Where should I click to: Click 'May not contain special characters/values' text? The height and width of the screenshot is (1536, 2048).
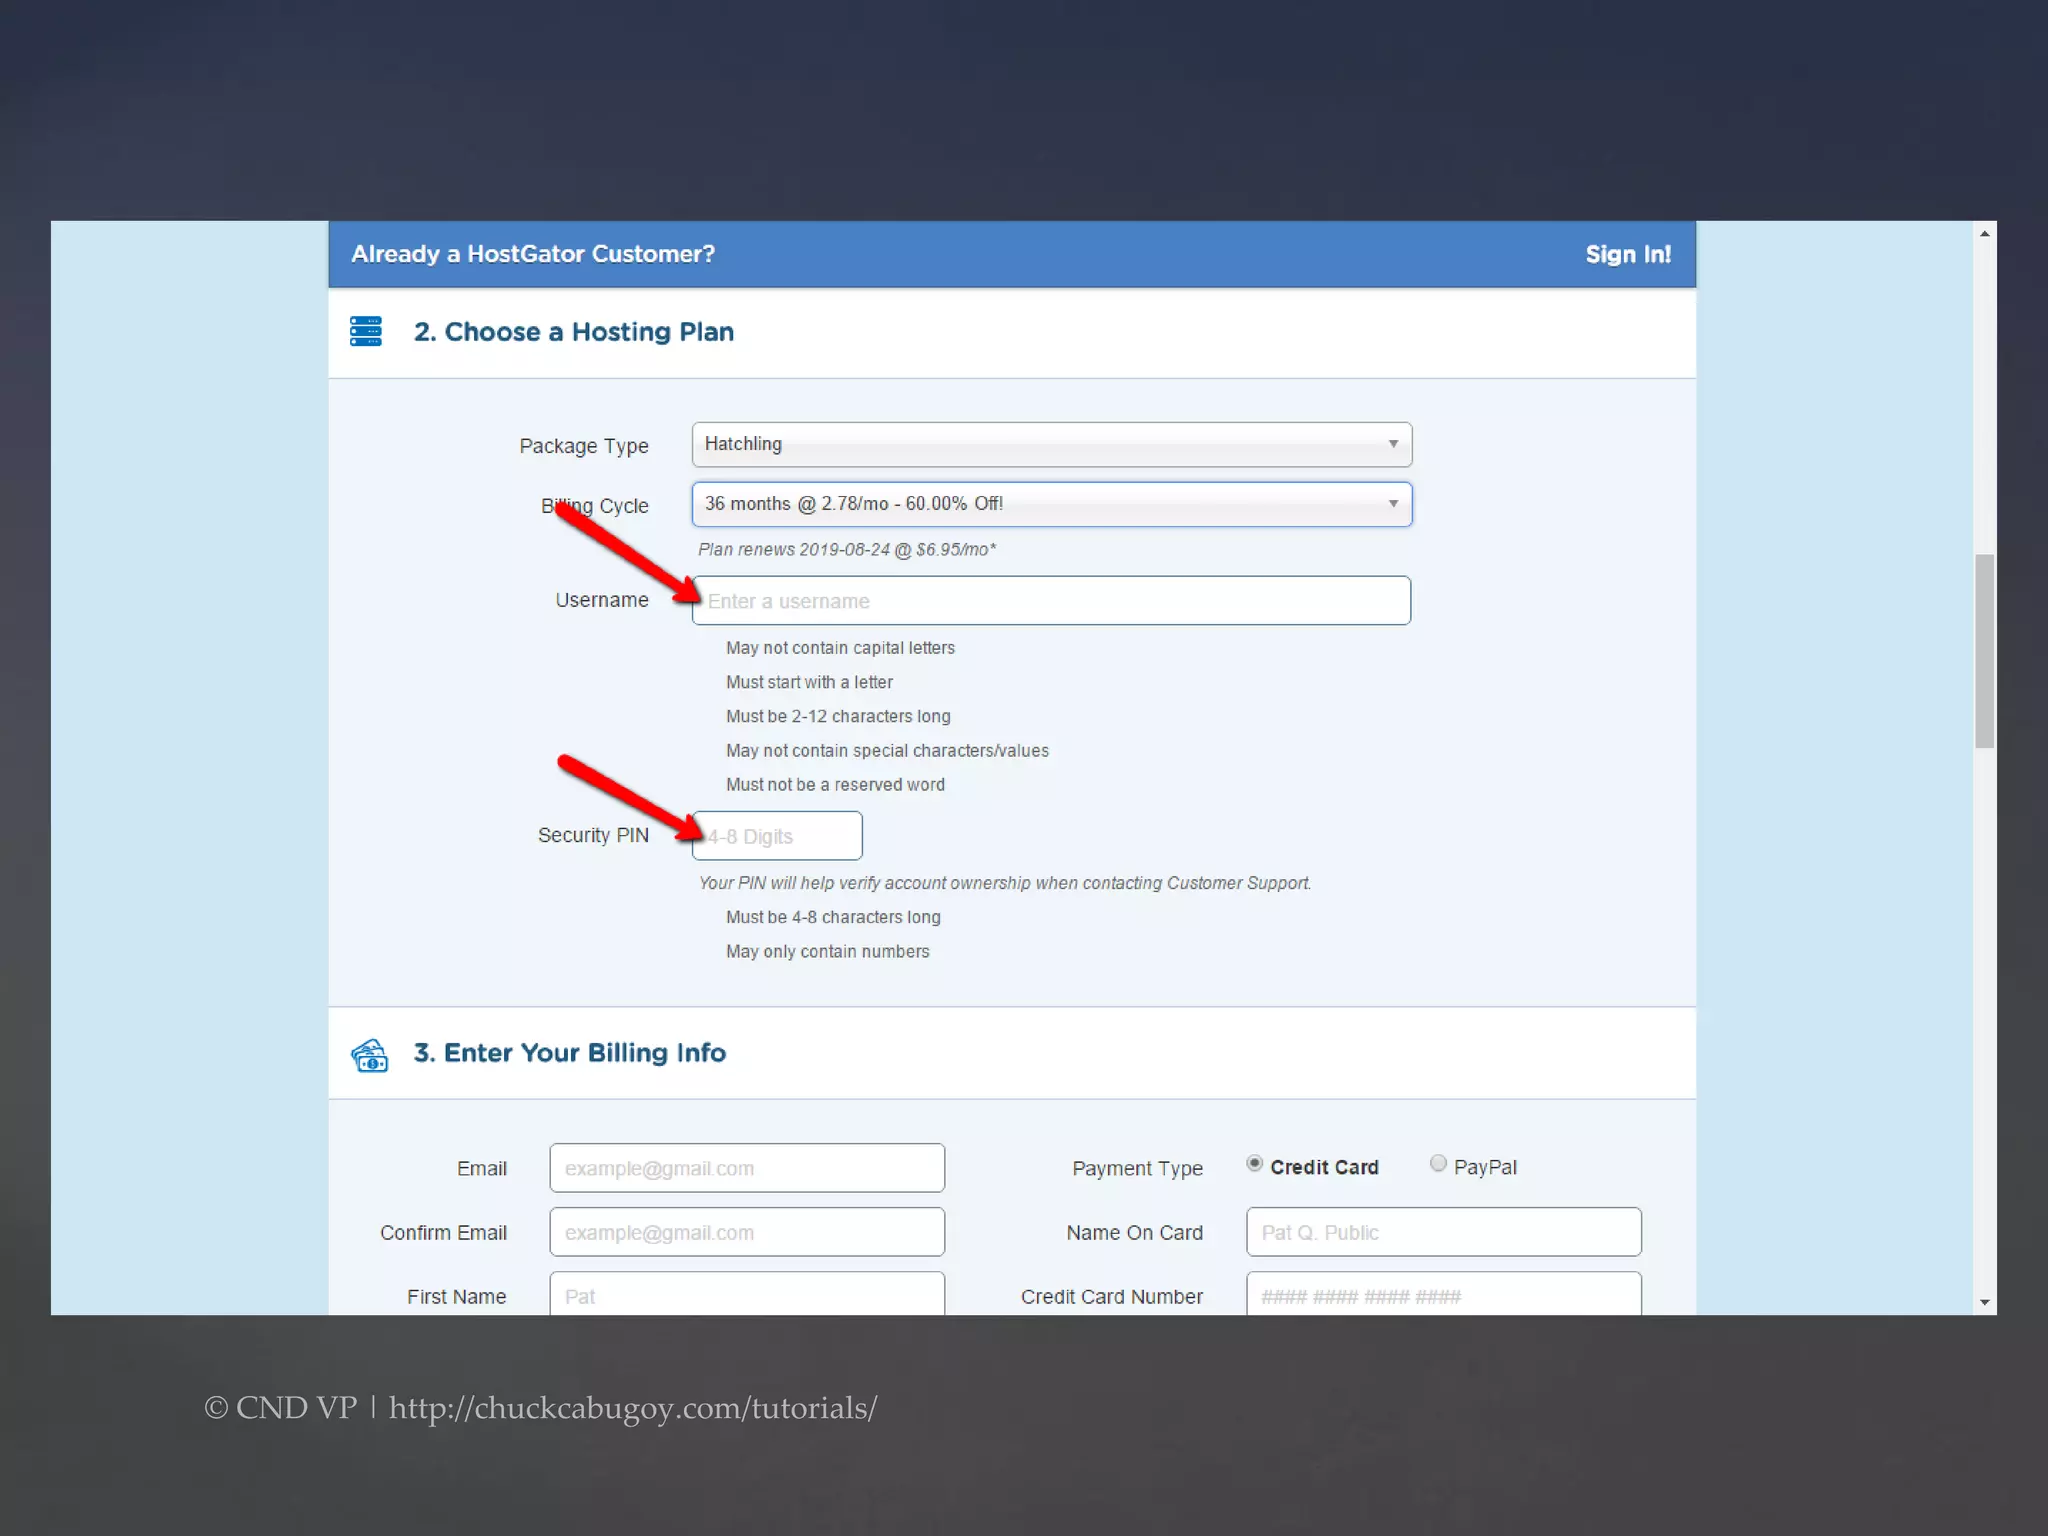pyautogui.click(x=887, y=750)
